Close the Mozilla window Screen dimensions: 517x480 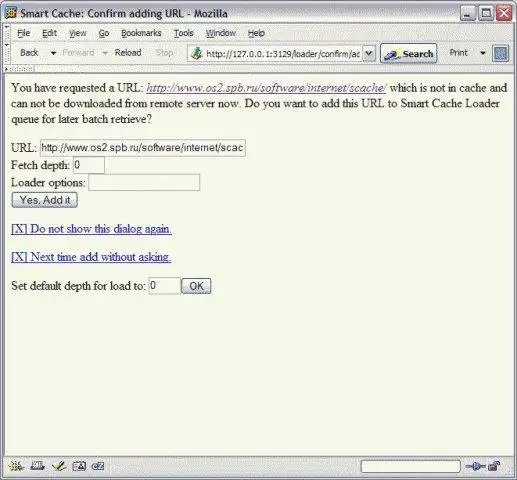504,13
